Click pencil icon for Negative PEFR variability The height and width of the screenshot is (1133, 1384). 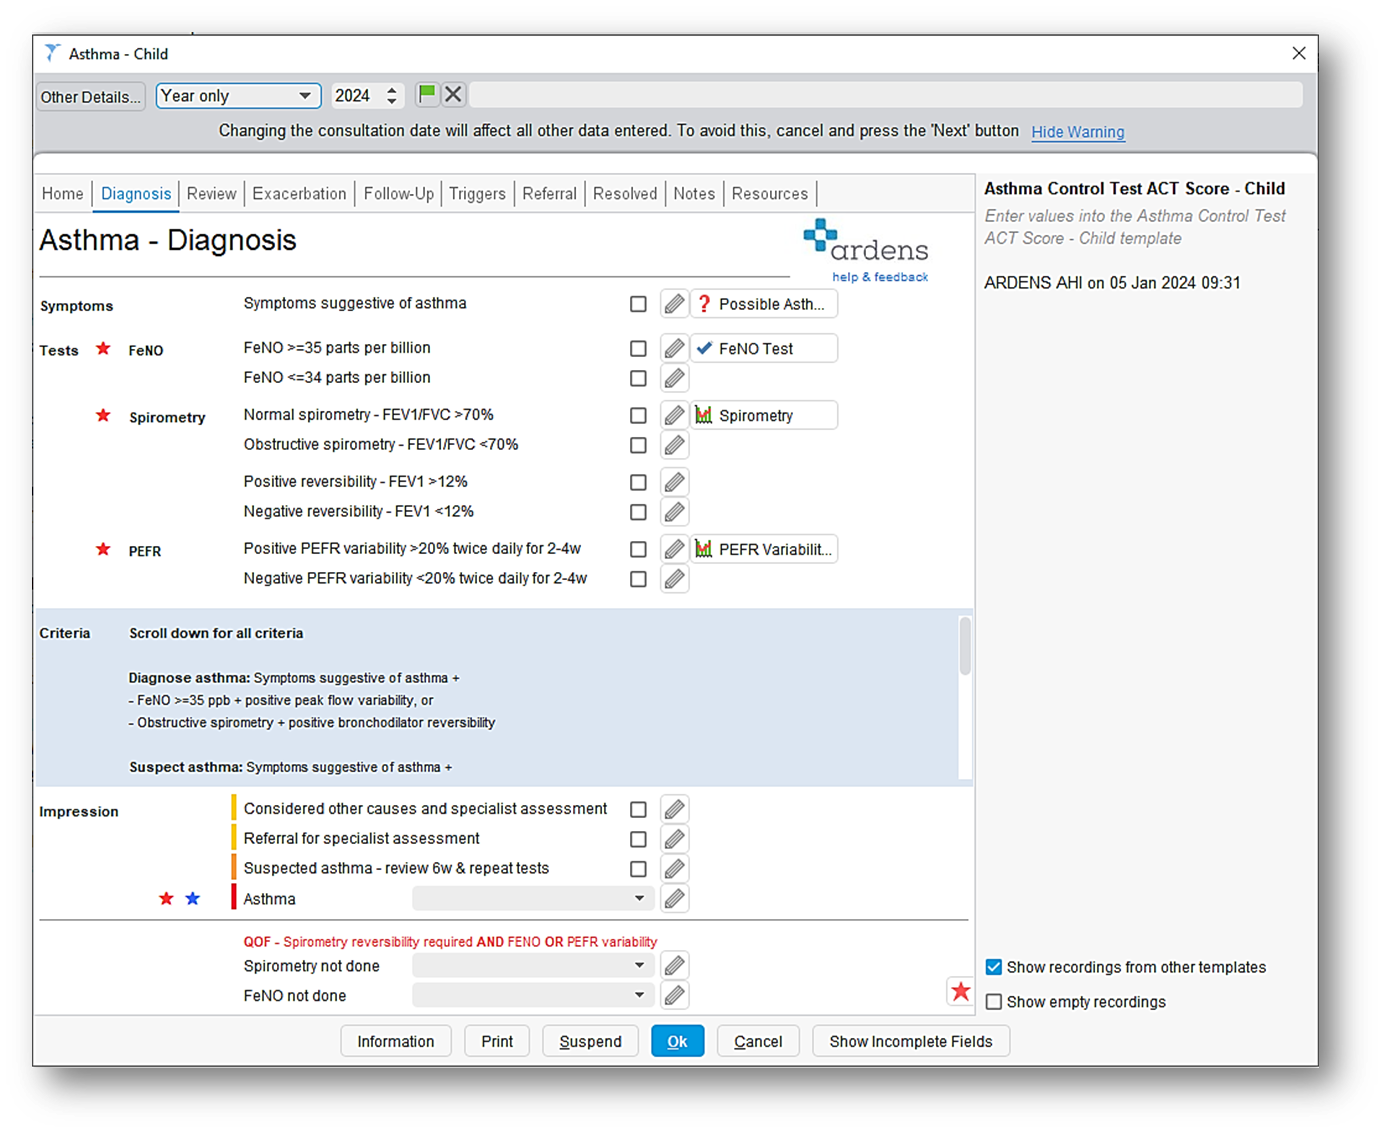pos(675,579)
